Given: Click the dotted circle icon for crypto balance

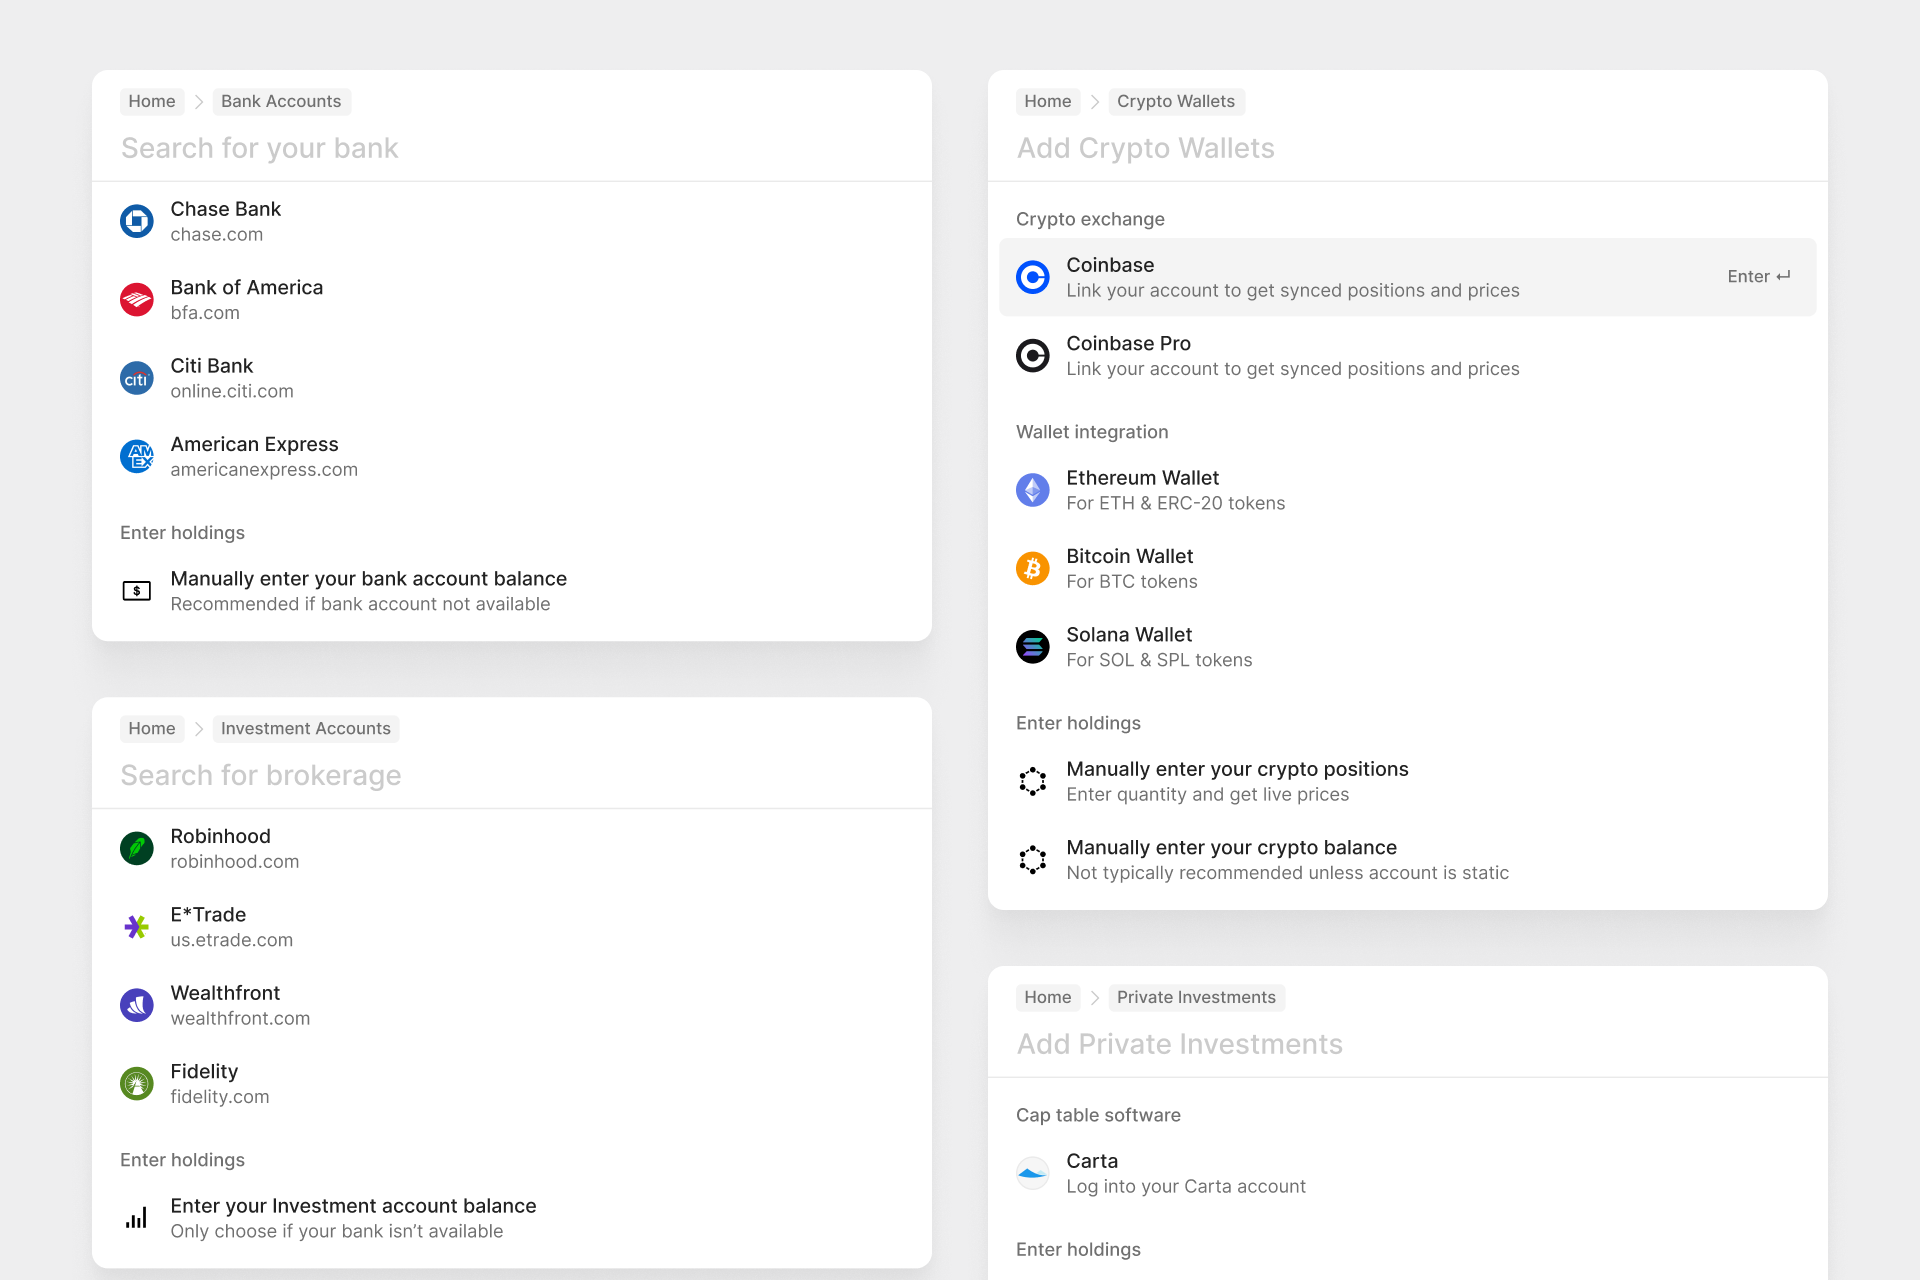Looking at the screenshot, I should pyautogui.click(x=1033, y=860).
